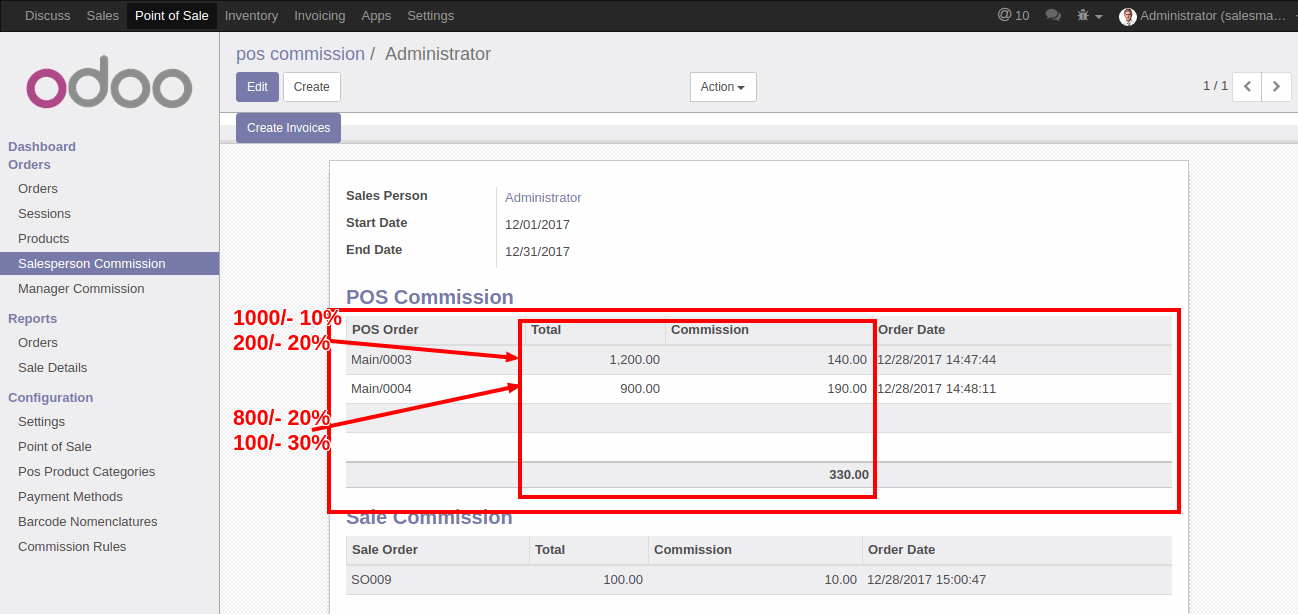Click the Reports section header
This screenshot has height=614, width=1298.
click(x=33, y=319)
